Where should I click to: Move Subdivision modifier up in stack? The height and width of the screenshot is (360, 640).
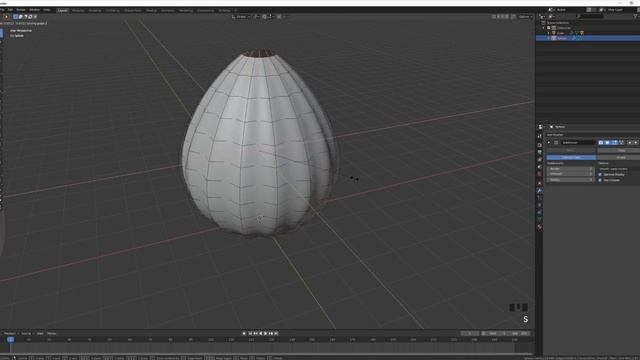coord(629,142)
